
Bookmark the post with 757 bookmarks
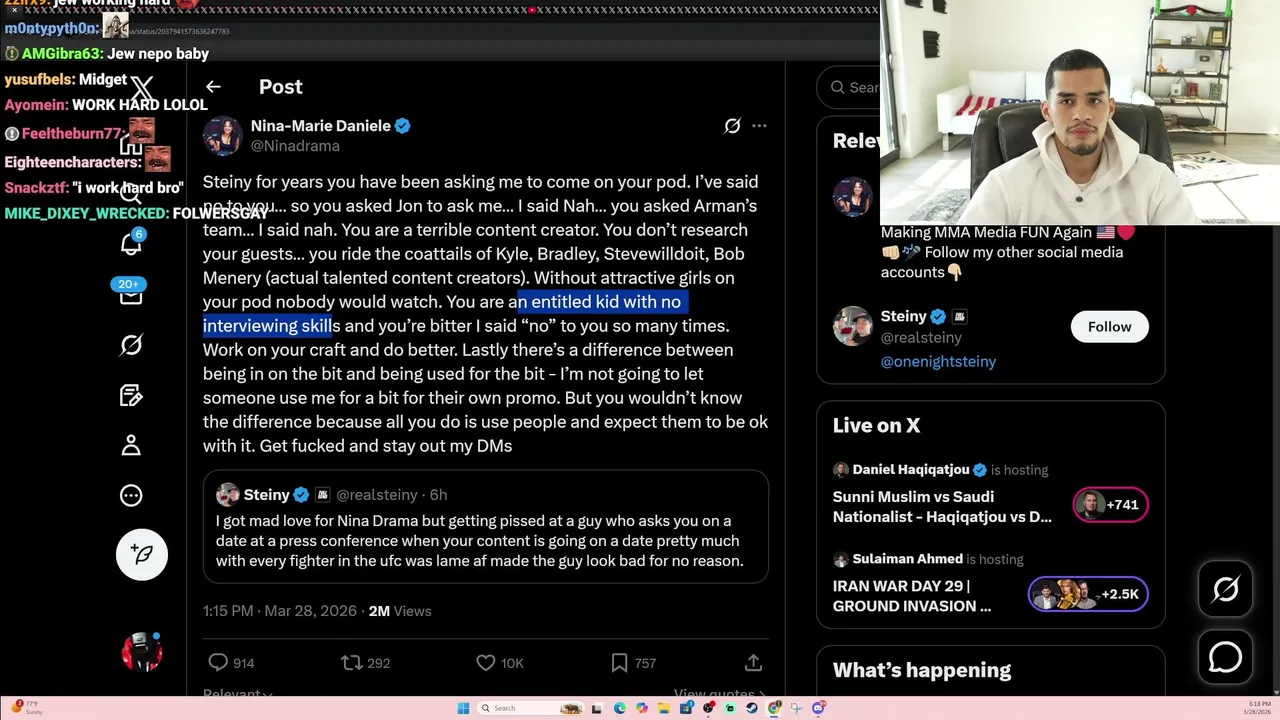(x=619, y=662)
